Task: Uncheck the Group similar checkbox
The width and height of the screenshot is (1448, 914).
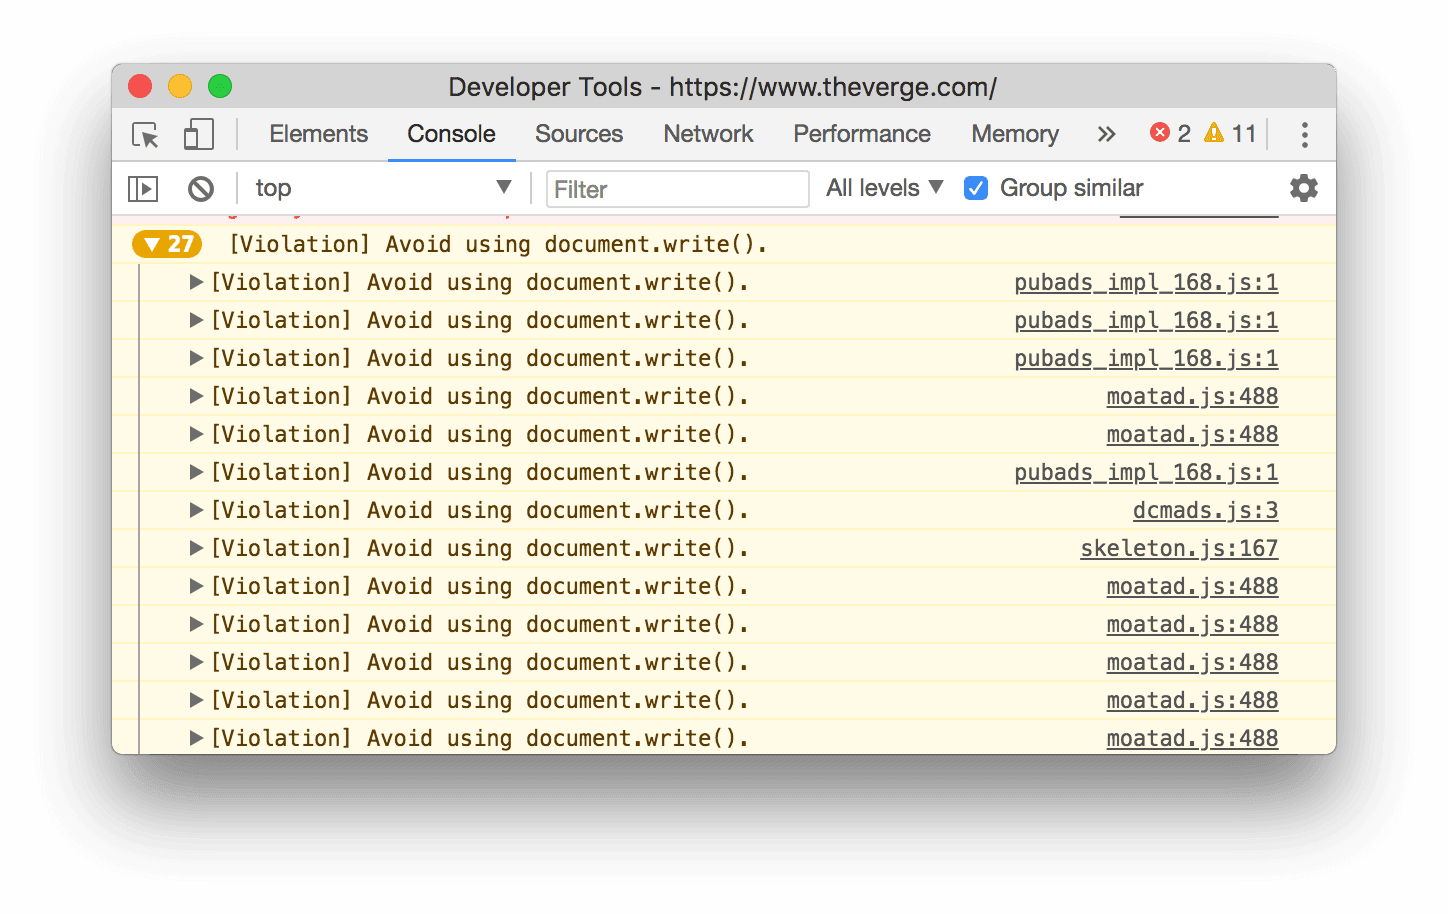Action: coord(976,188)
